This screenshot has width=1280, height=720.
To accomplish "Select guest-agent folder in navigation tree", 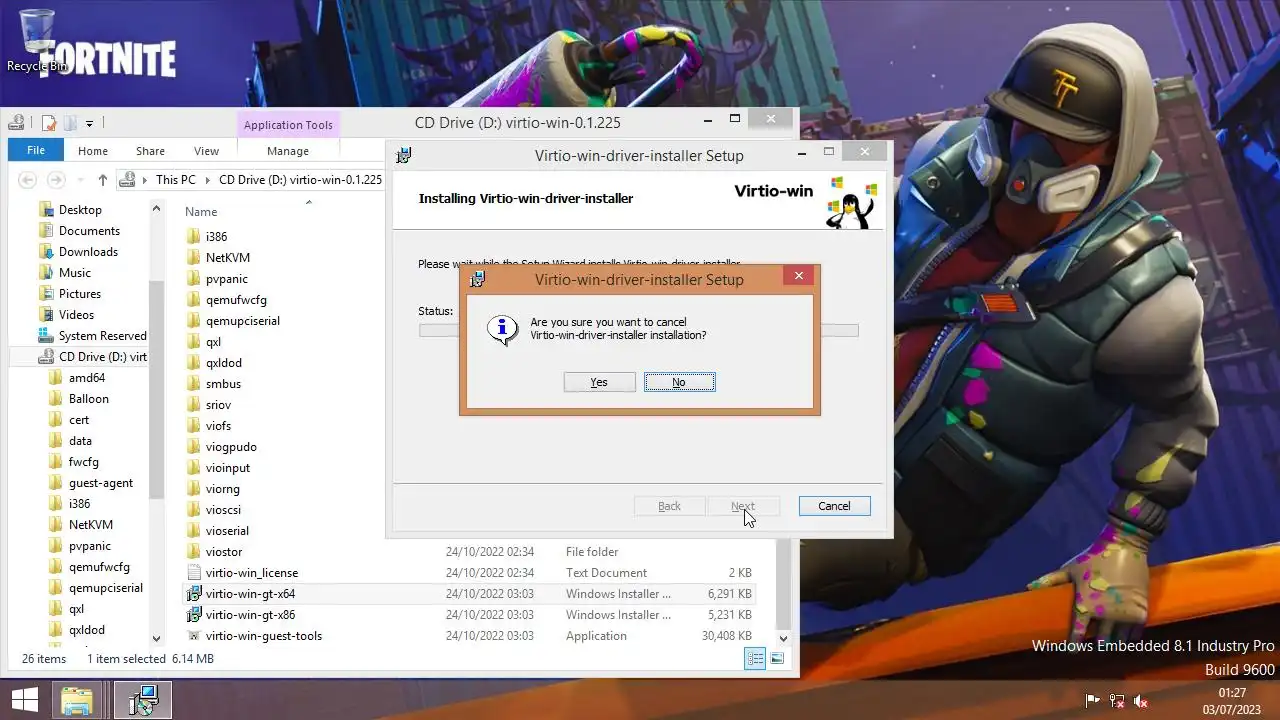I will click(x=101, y=483).
